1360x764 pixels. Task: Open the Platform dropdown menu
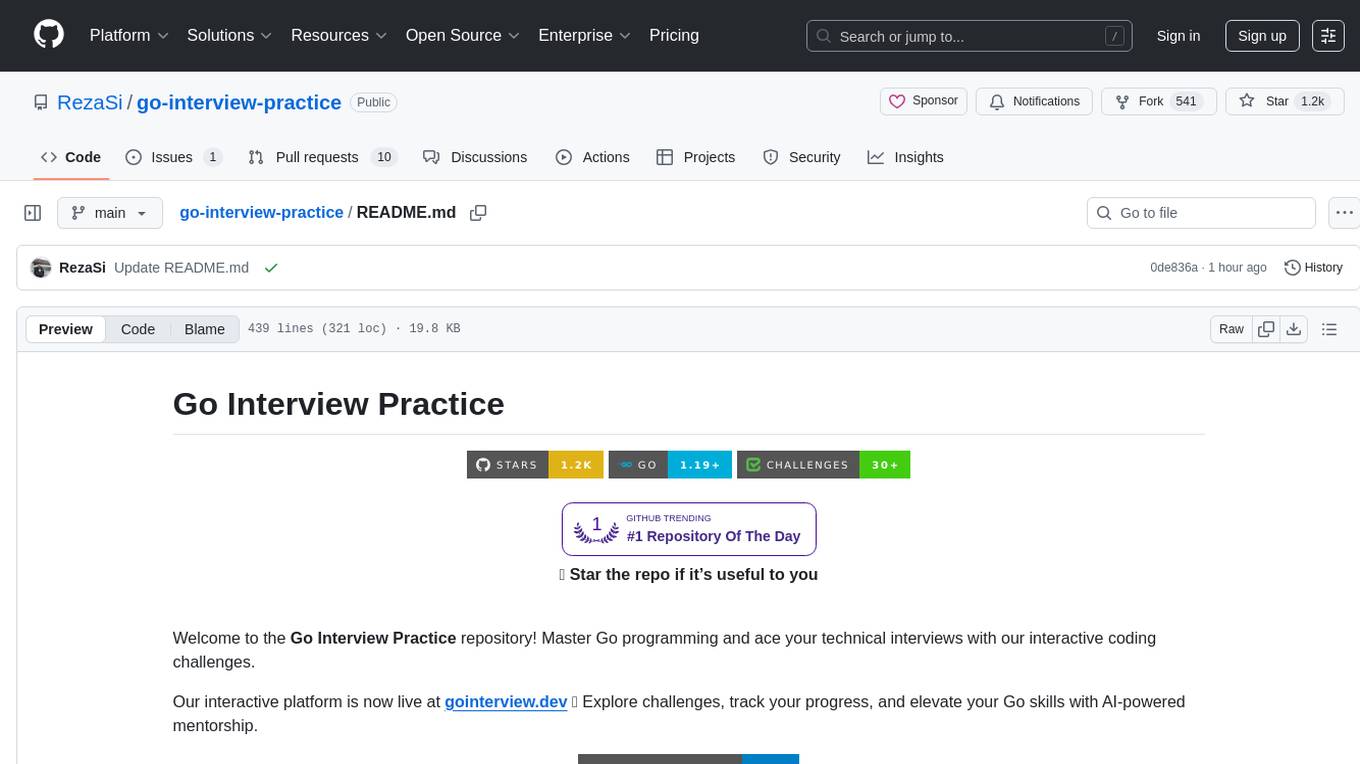click(x=129, y=35)
